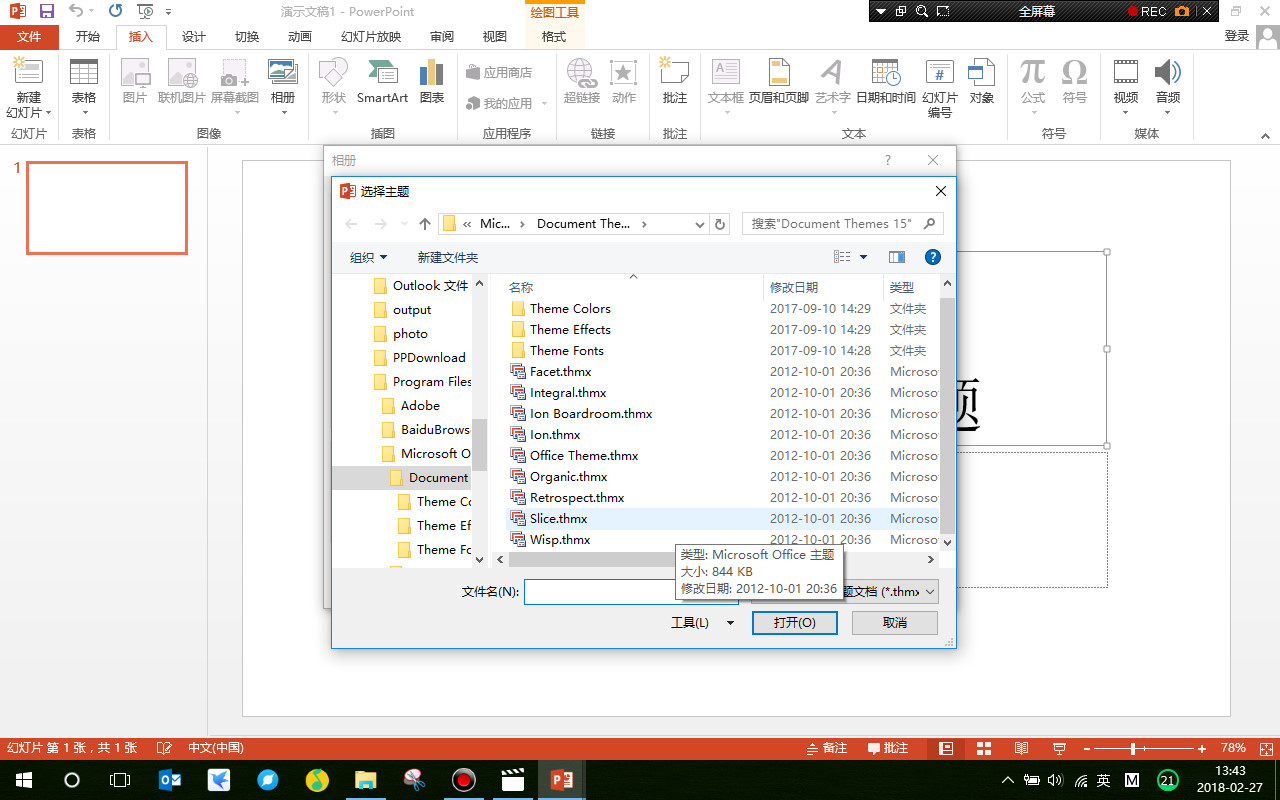The height and width of the screenshot is (800, 1280).
Task: Click the 打开(O) button
Action: [x=794, y=622]
